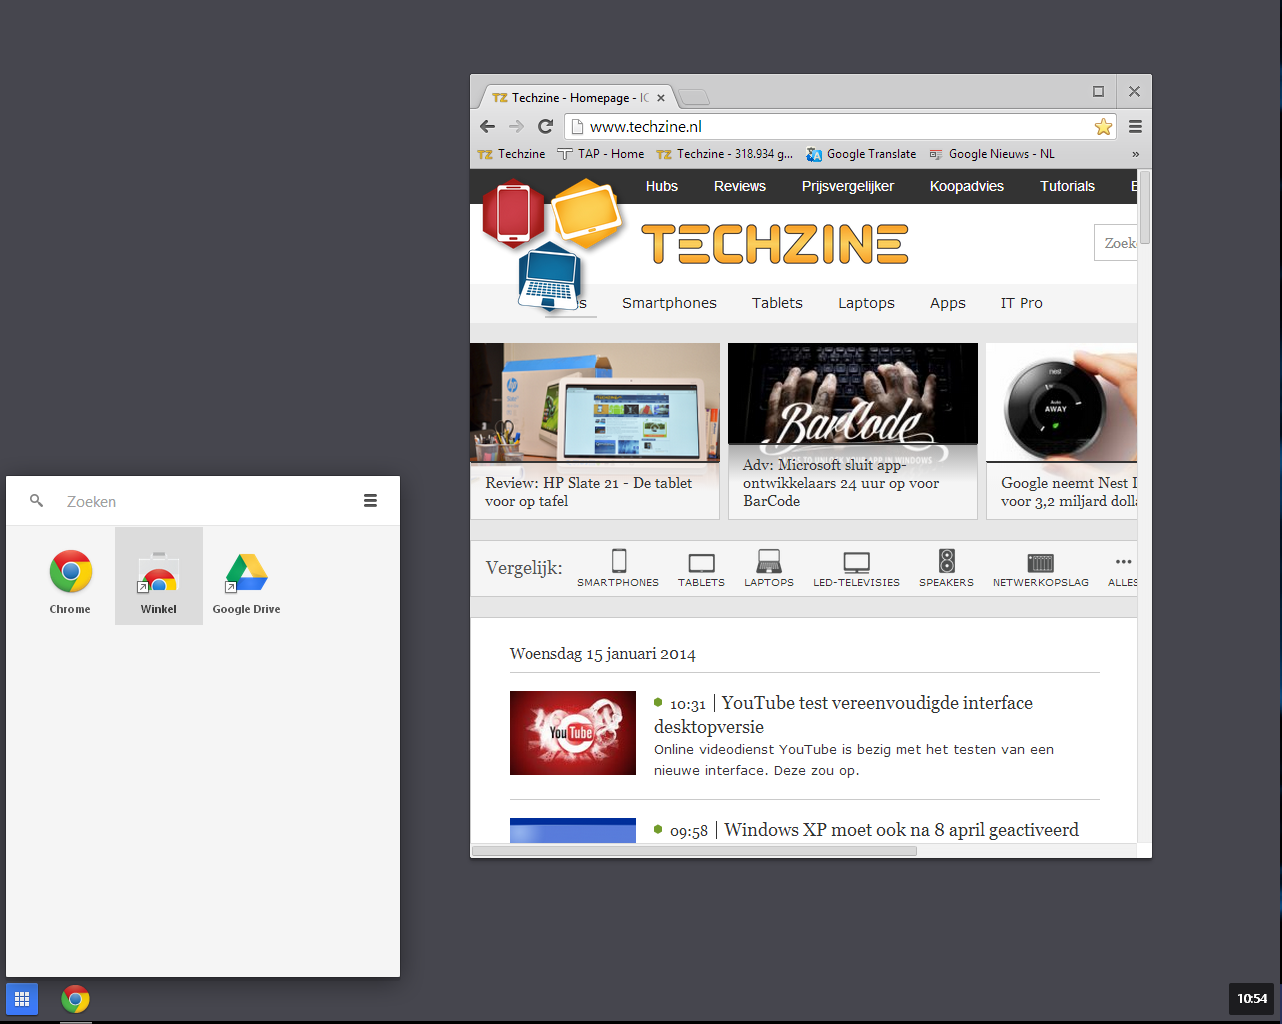Select the Laptops category tab
Image resolution: width=1282 pixels, height=1024 pixels.
click(x=866, y=303)
